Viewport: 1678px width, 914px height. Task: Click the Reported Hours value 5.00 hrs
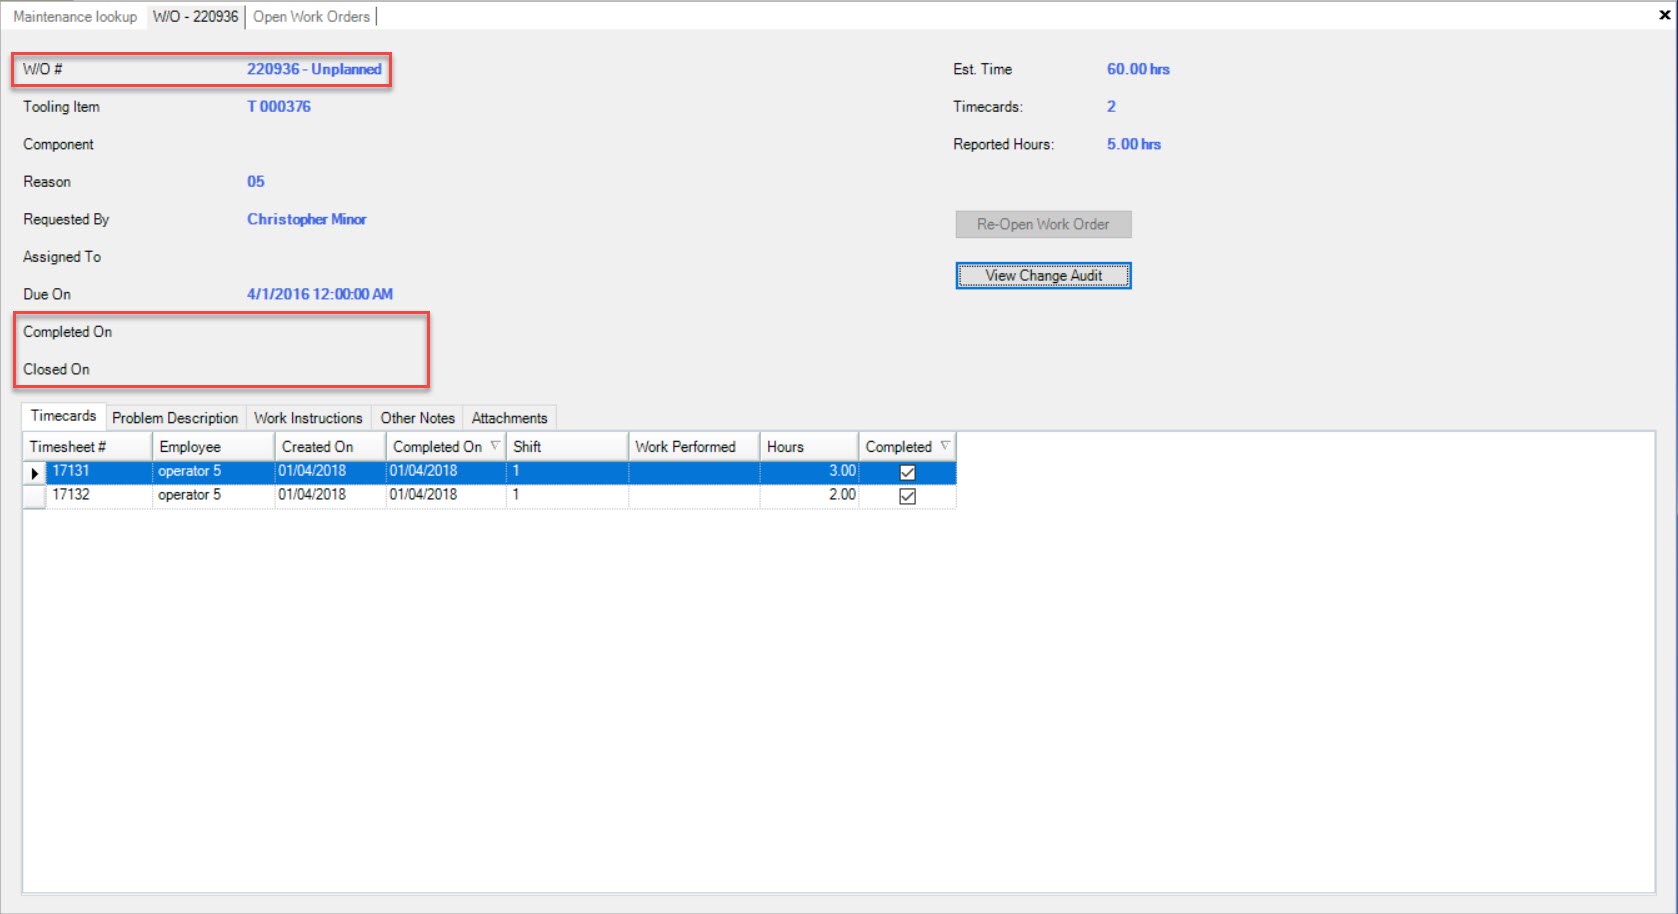1134,144
